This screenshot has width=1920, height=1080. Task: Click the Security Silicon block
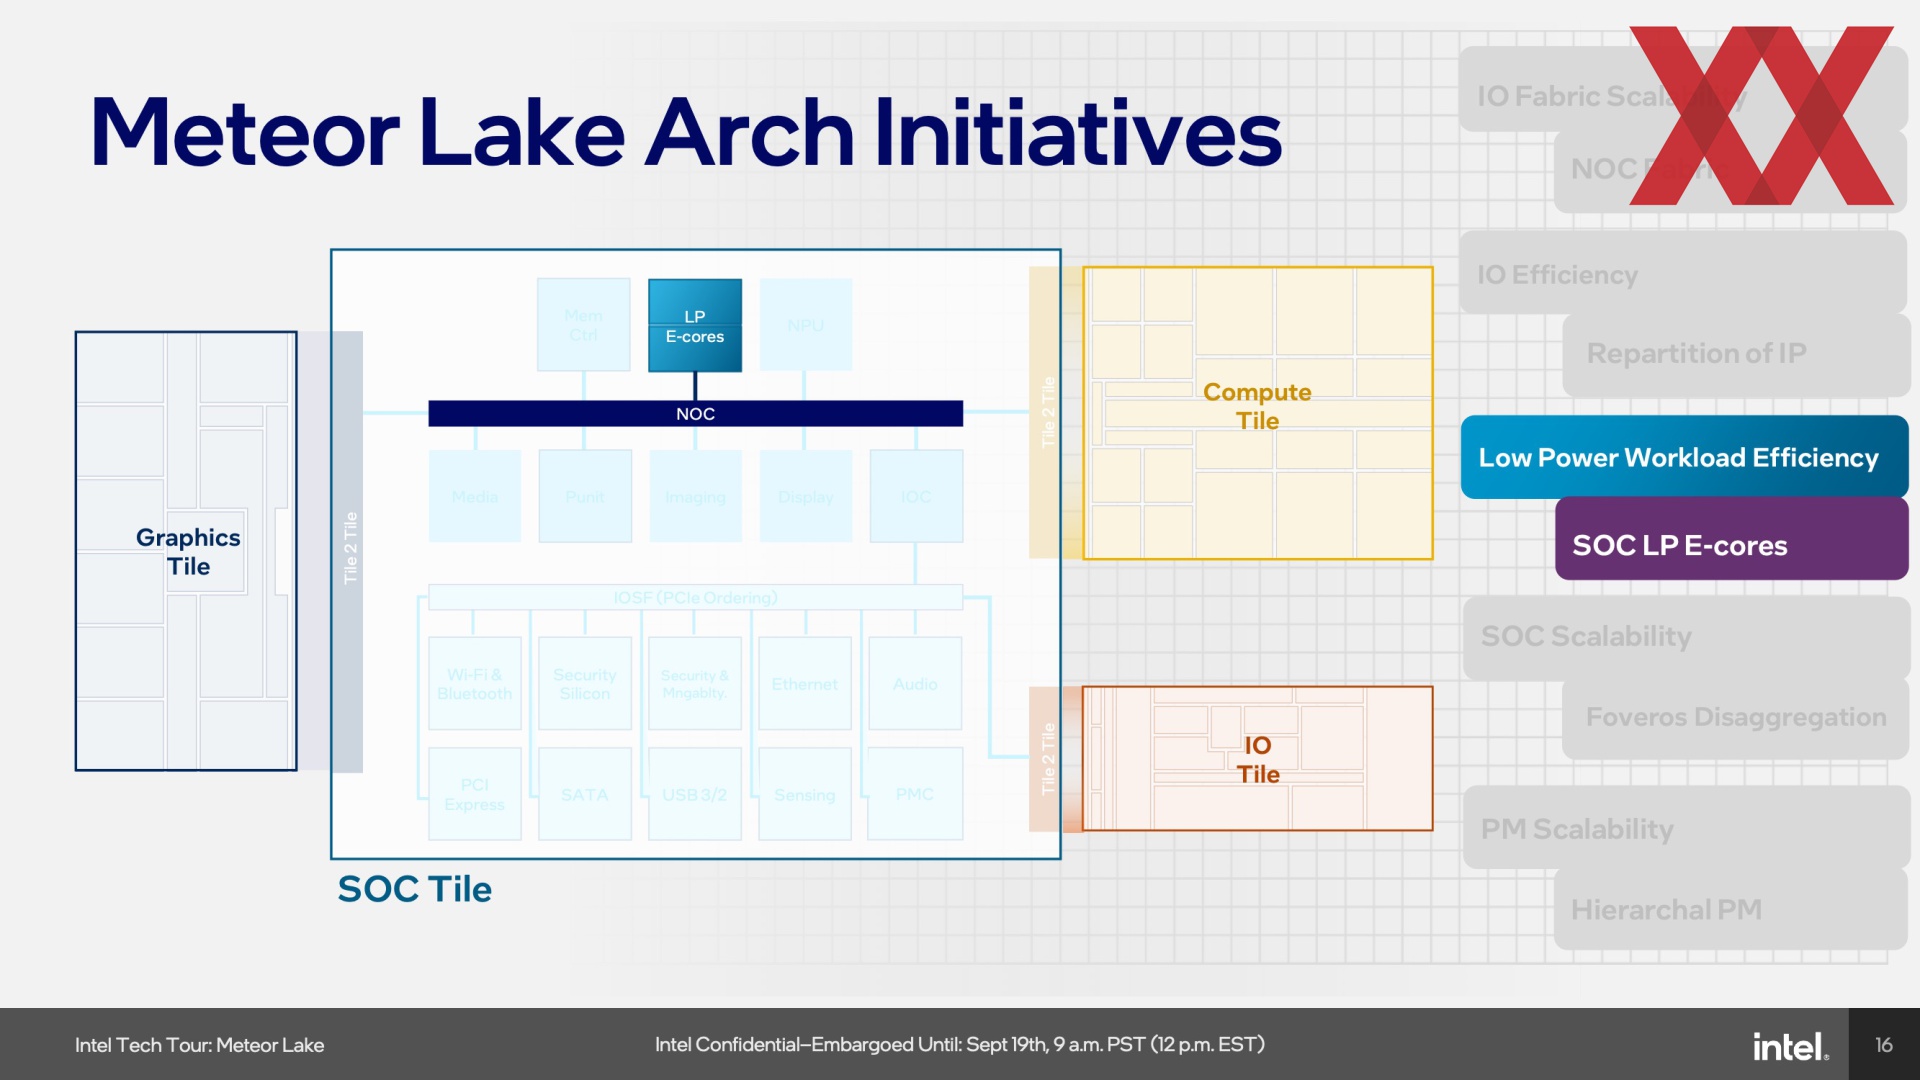[585, 684]
